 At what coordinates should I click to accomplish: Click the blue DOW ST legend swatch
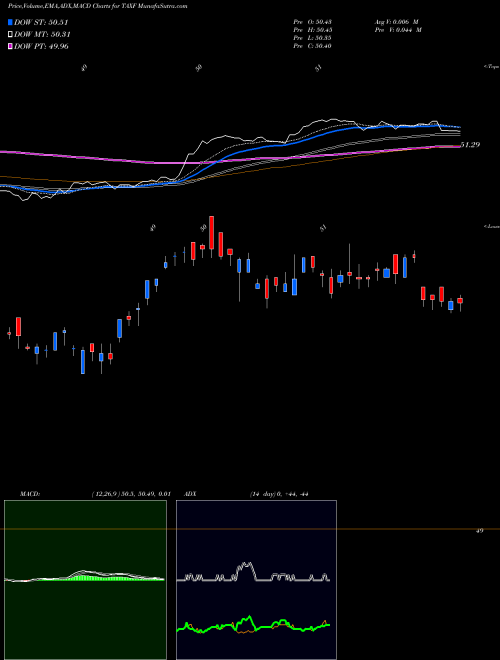pos(10,22)
